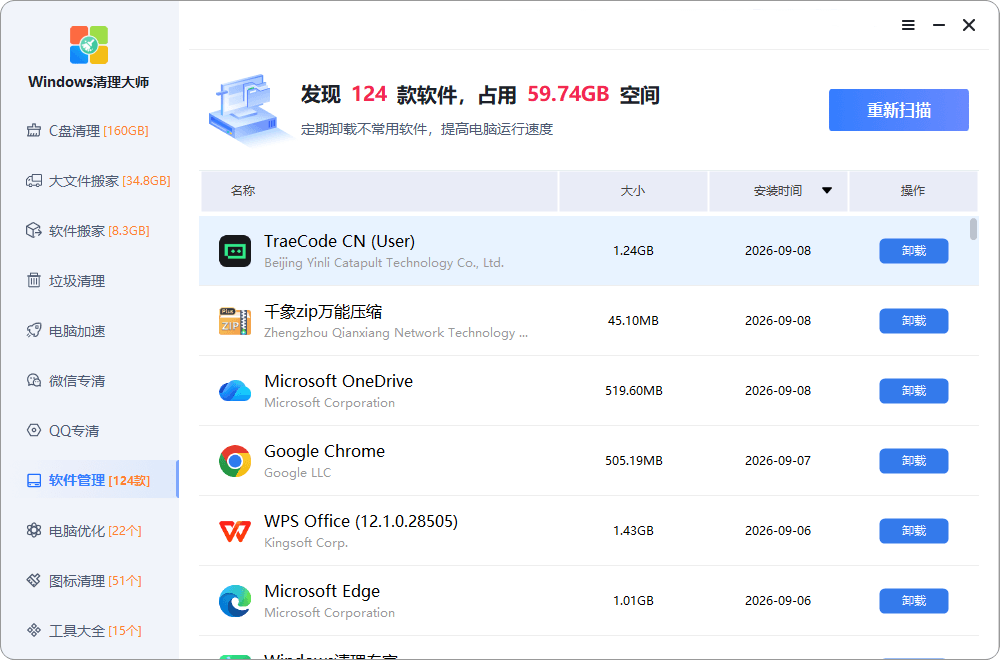Viewport: 1000px width, 660px height.
Task: Click the WPS Office app icon
Action: (x=235, y=531)
